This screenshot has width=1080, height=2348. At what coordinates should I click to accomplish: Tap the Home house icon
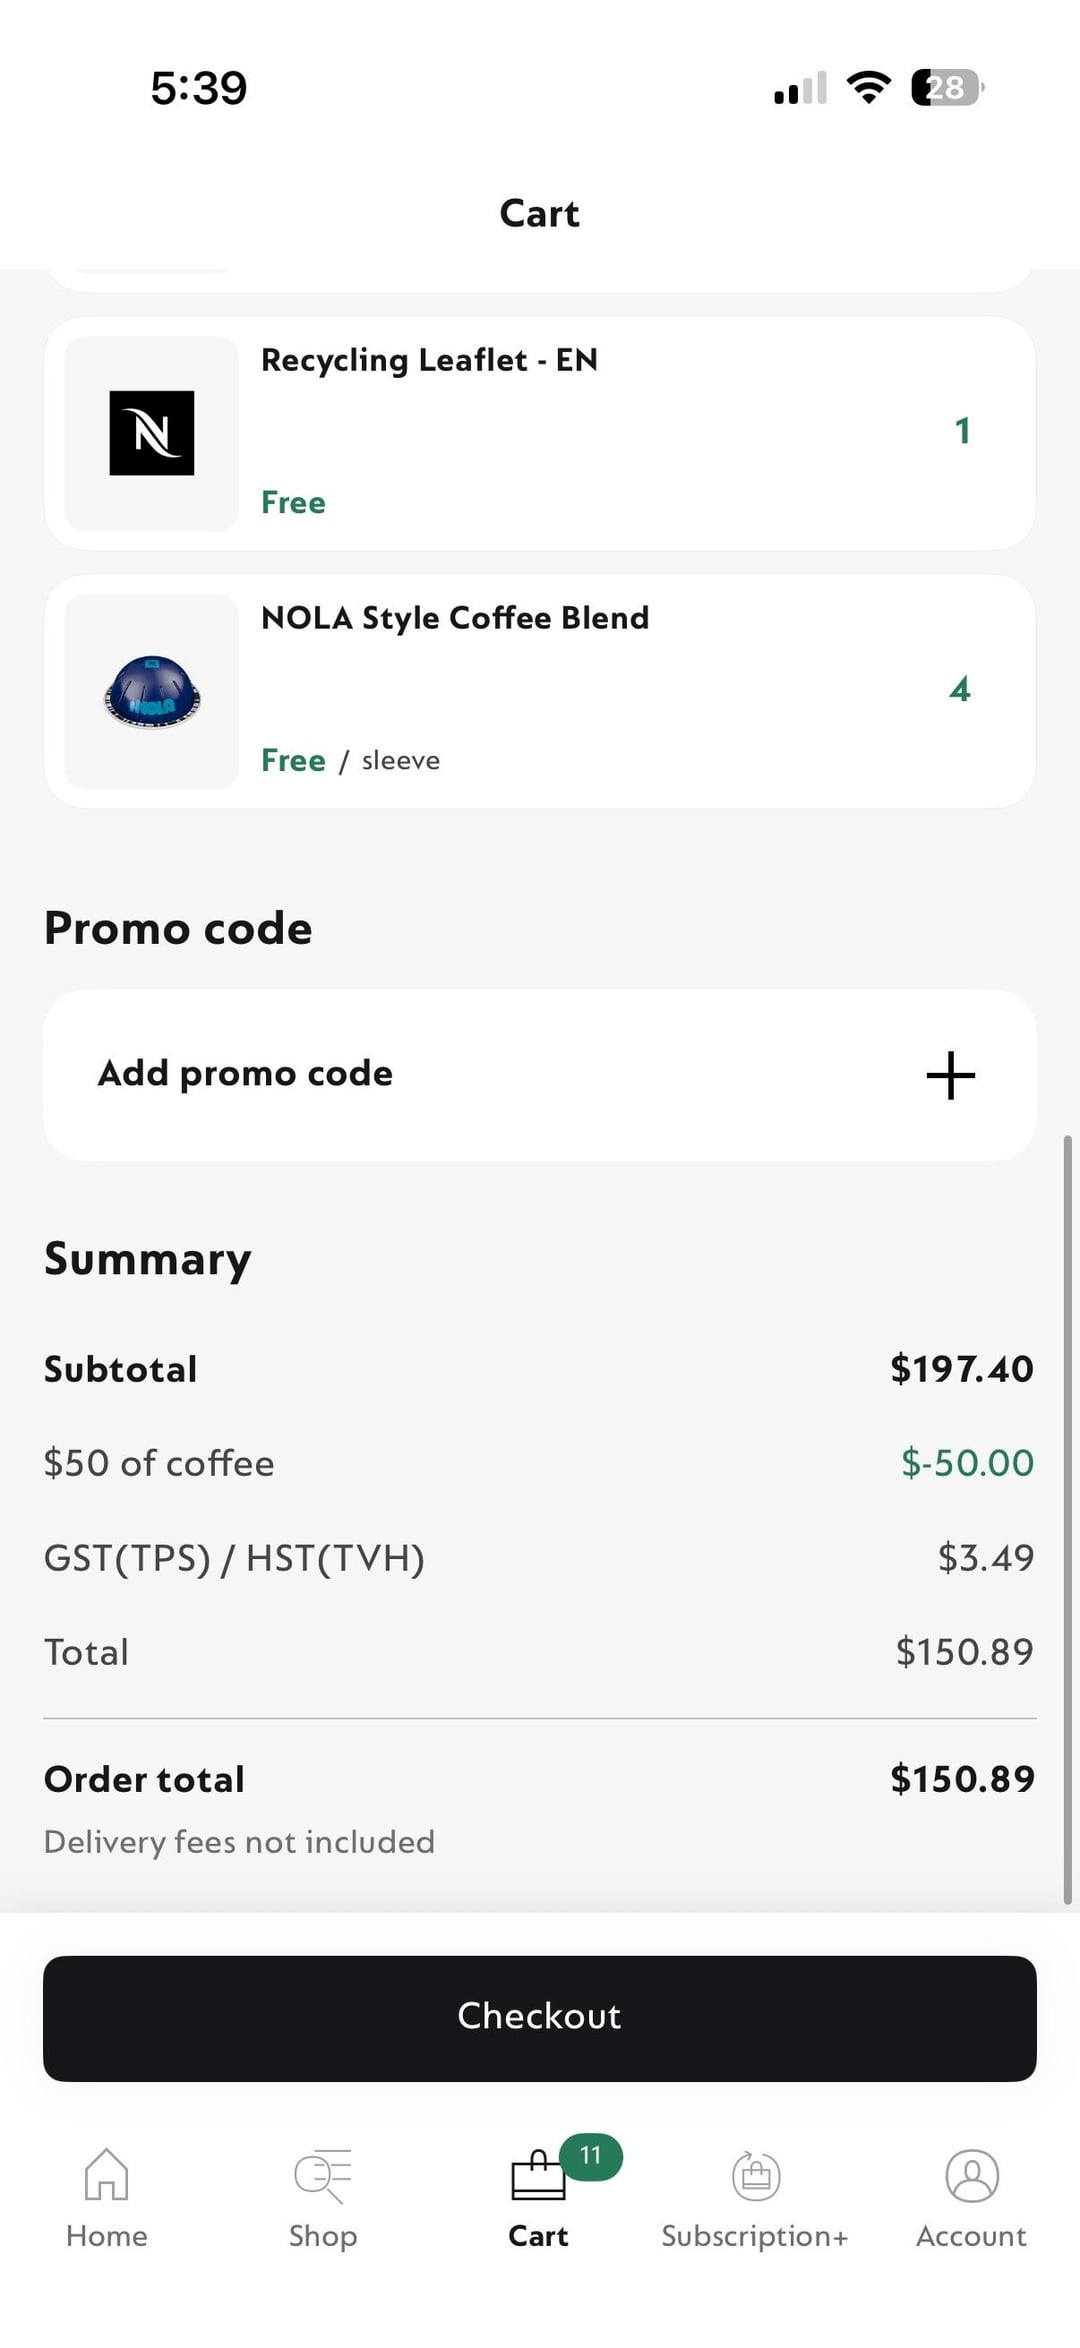106,2175
